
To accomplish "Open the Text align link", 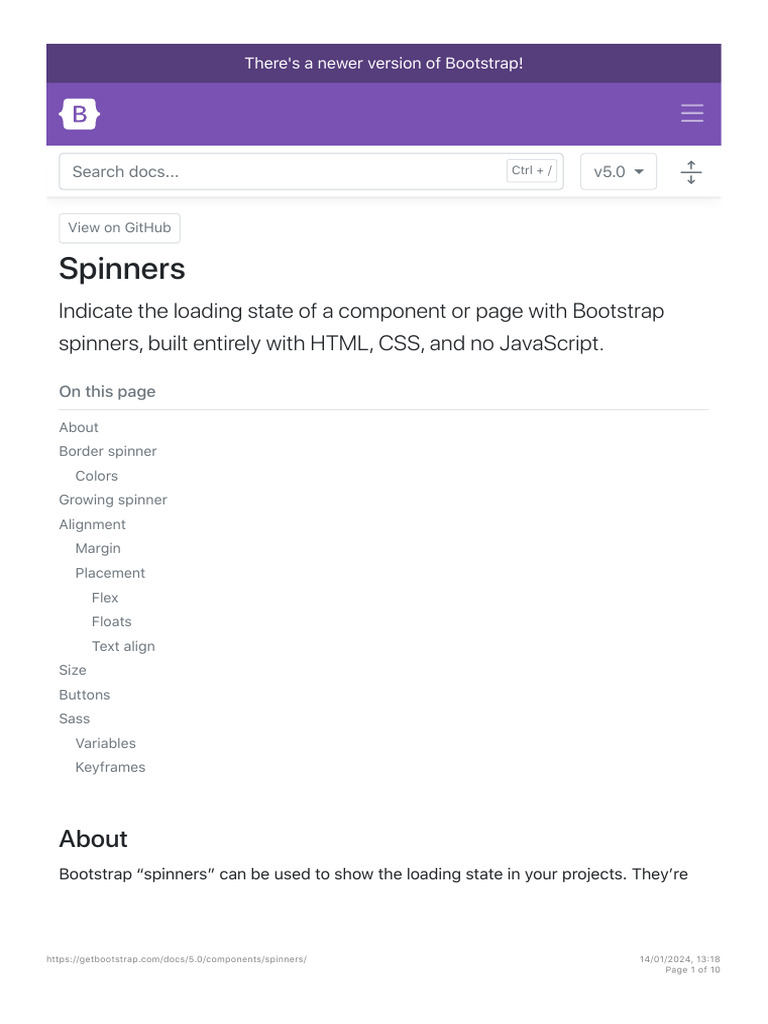I will coord(123,646).
